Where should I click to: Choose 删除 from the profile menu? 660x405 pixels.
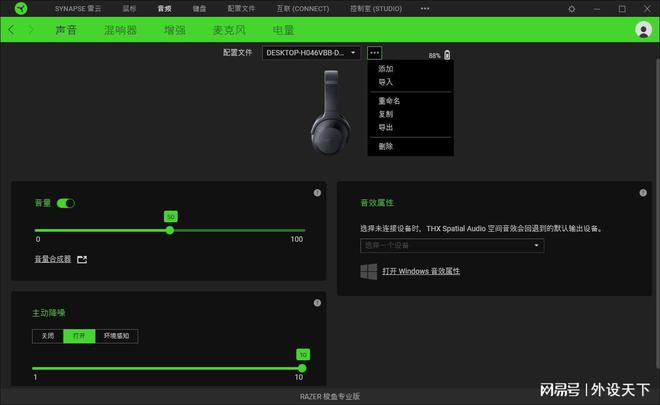[x=386, y=146]
